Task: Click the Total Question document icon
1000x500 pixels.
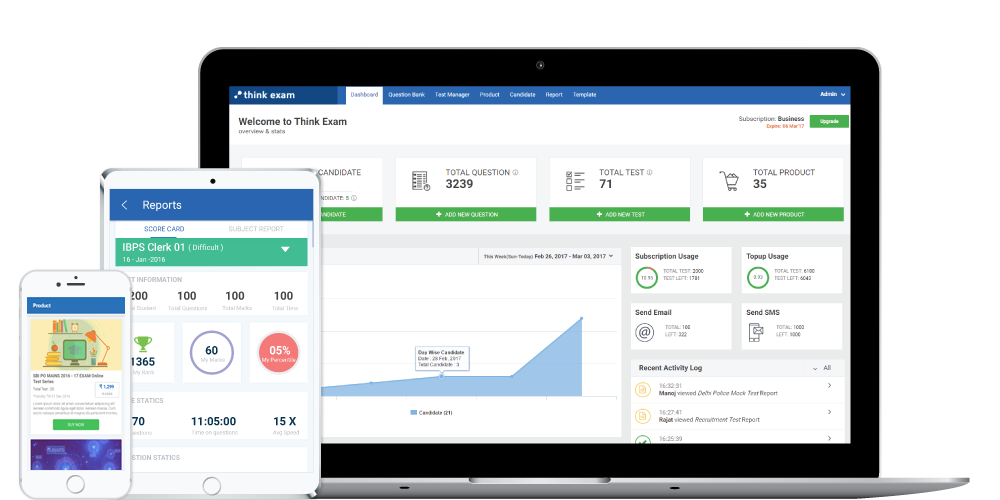Action: coord(421,181)
